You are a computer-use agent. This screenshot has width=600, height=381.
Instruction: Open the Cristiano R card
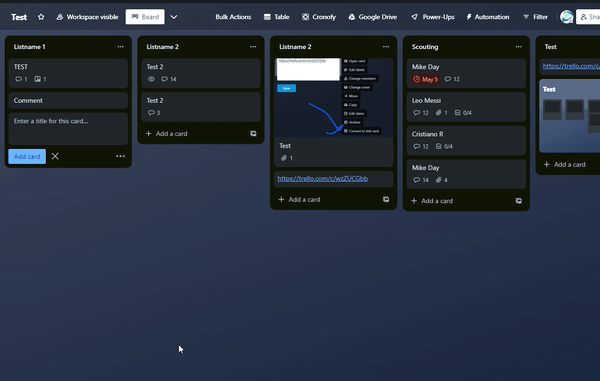pos(466,140)
